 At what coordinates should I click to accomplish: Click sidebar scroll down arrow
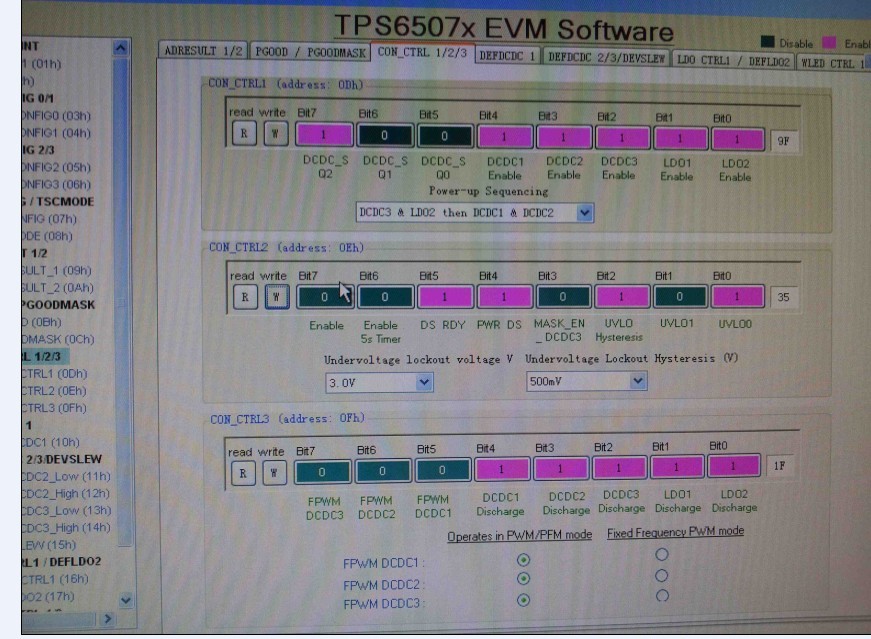(x=126, y=600)
